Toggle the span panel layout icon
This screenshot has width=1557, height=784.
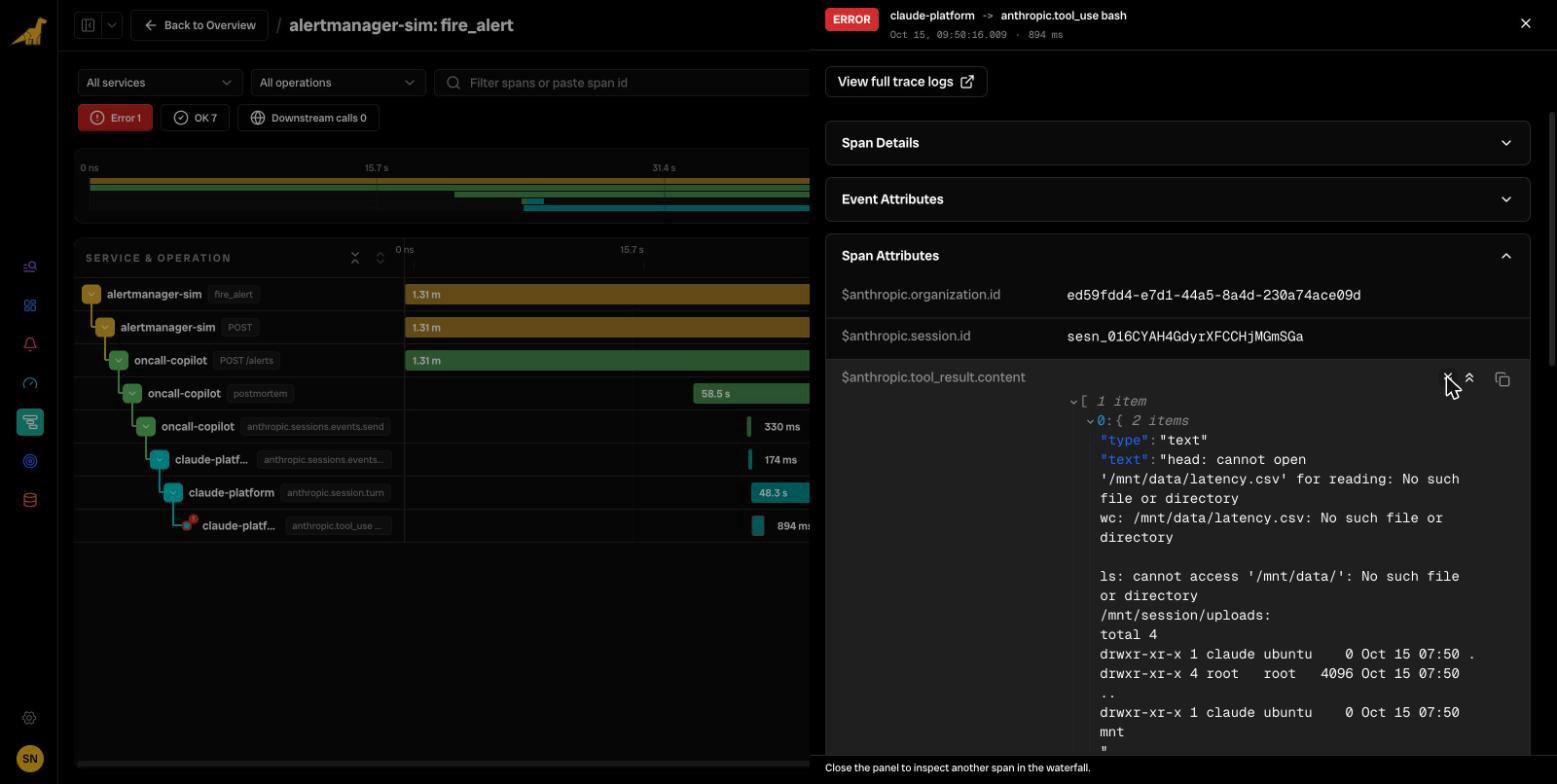pos(88,25)
